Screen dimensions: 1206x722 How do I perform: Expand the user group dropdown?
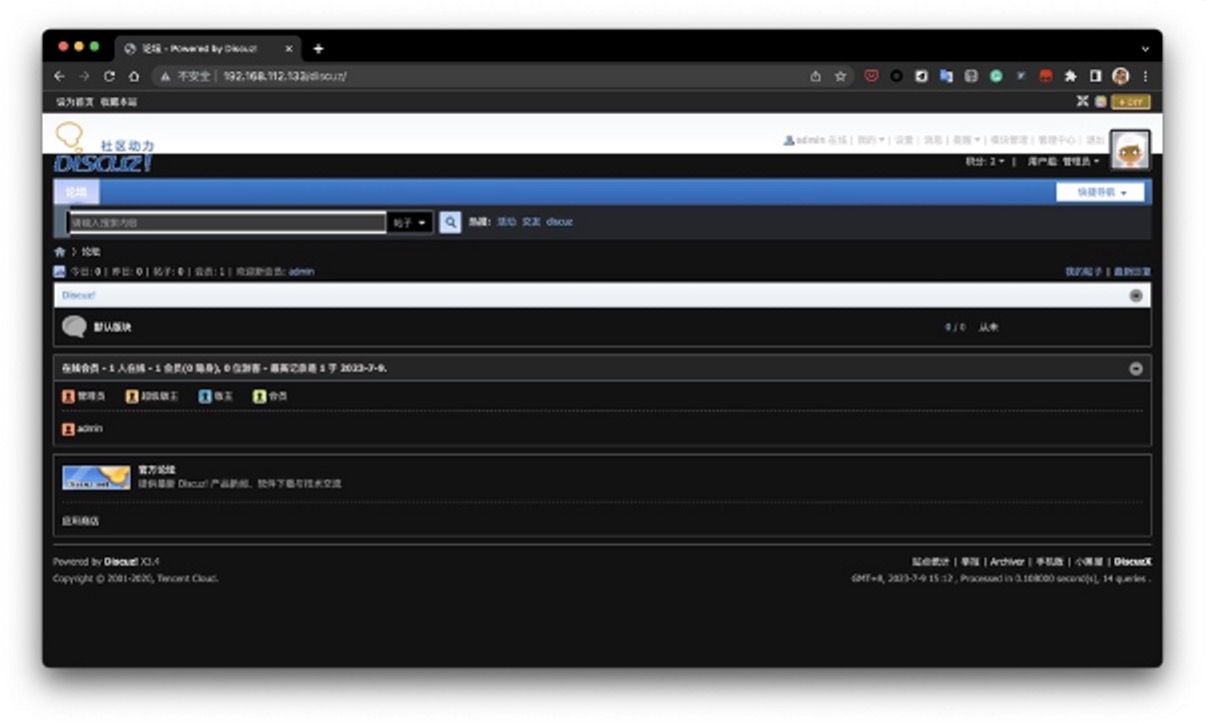click(1063, 161)
